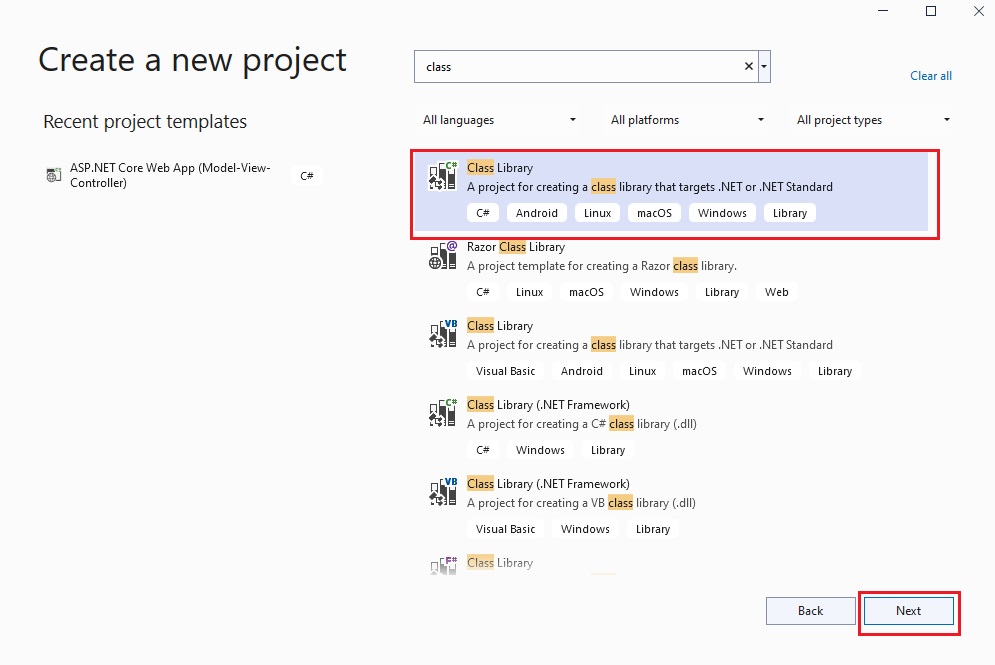Click the Back button

[x=810, y=611]
